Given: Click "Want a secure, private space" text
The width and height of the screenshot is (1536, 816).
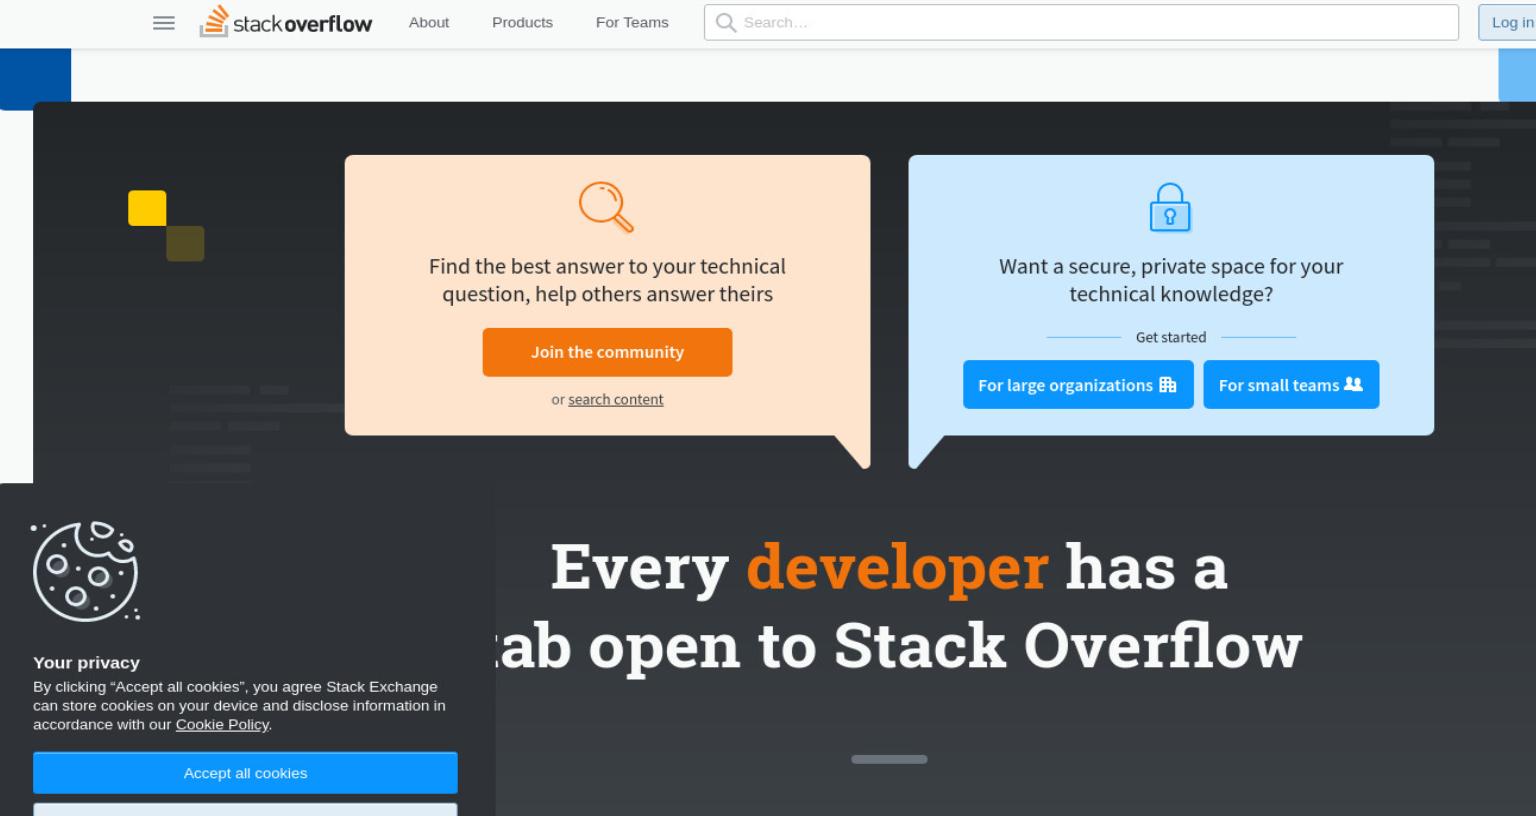Looking at the screenshot, I should tap(1171, 280).
